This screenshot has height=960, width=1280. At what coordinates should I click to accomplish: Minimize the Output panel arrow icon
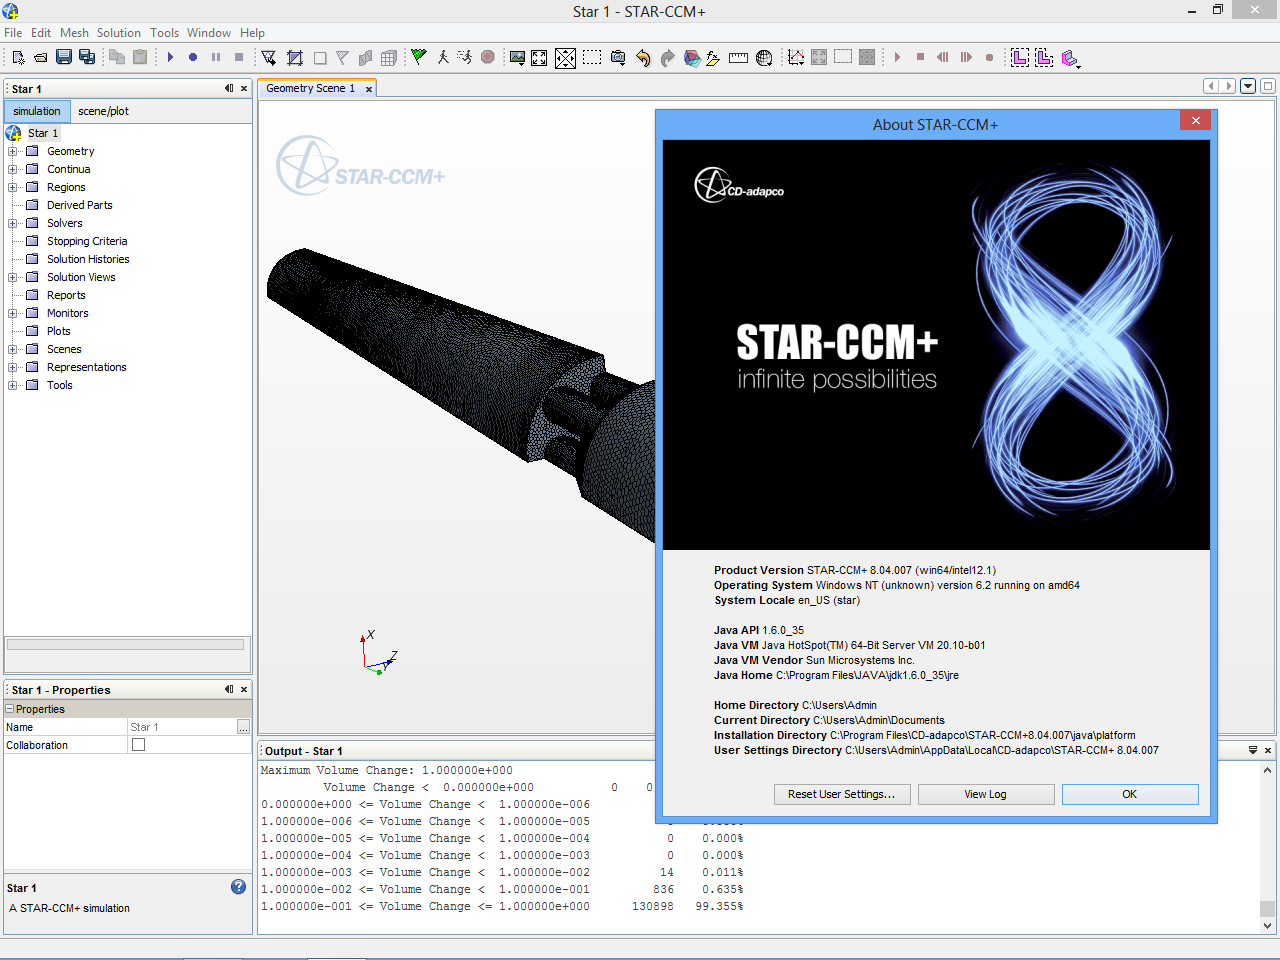(1253, 750)
